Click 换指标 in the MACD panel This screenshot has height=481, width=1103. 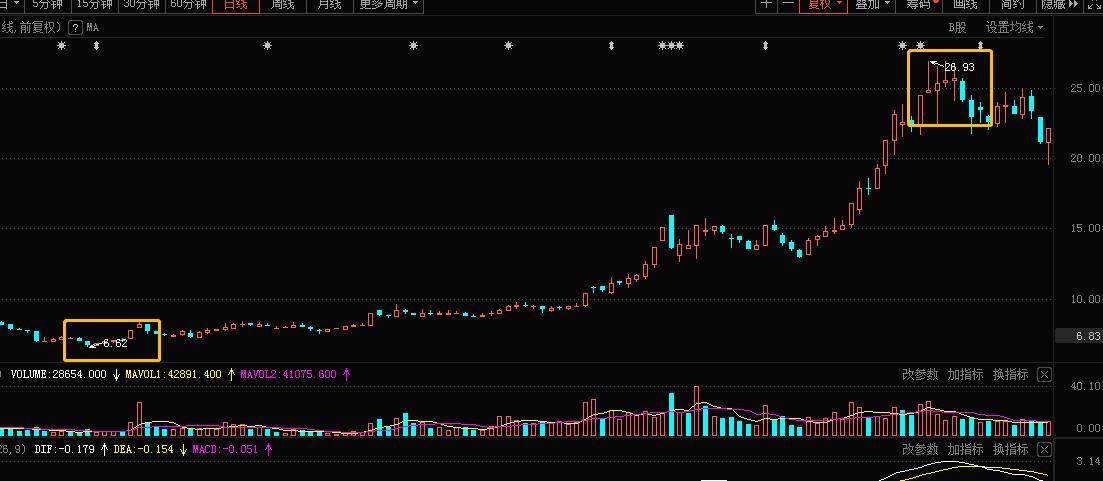tap(1010, 449)
